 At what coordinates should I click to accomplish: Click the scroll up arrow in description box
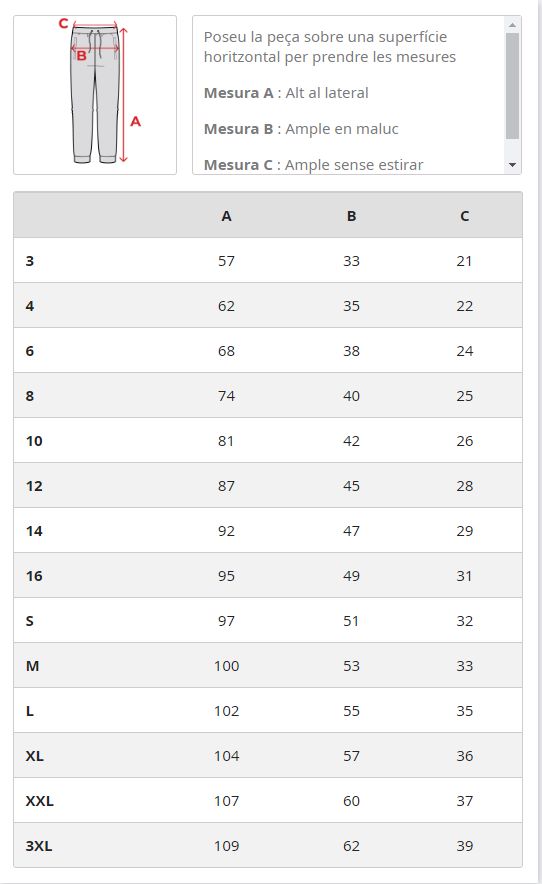(x=512, y=25)
